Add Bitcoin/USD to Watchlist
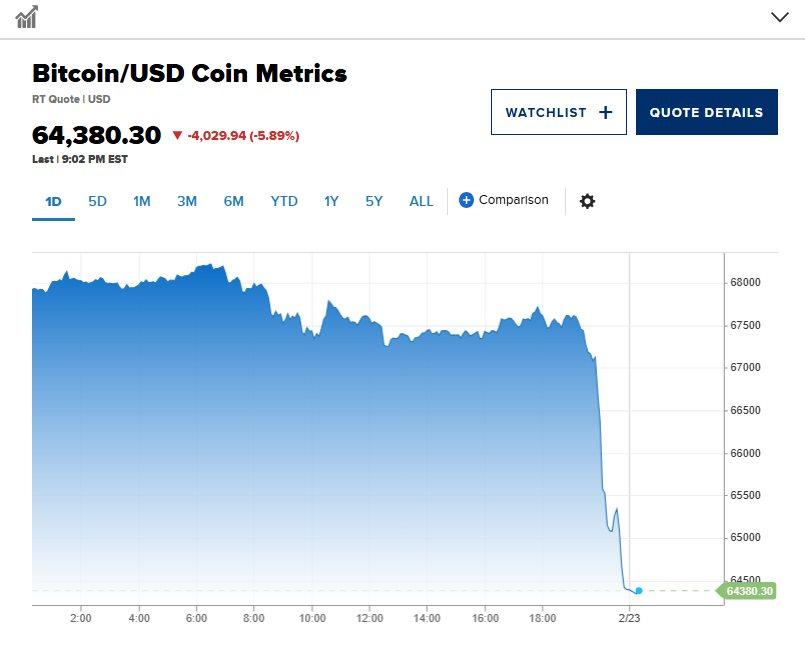 click(x=558, y=111)
